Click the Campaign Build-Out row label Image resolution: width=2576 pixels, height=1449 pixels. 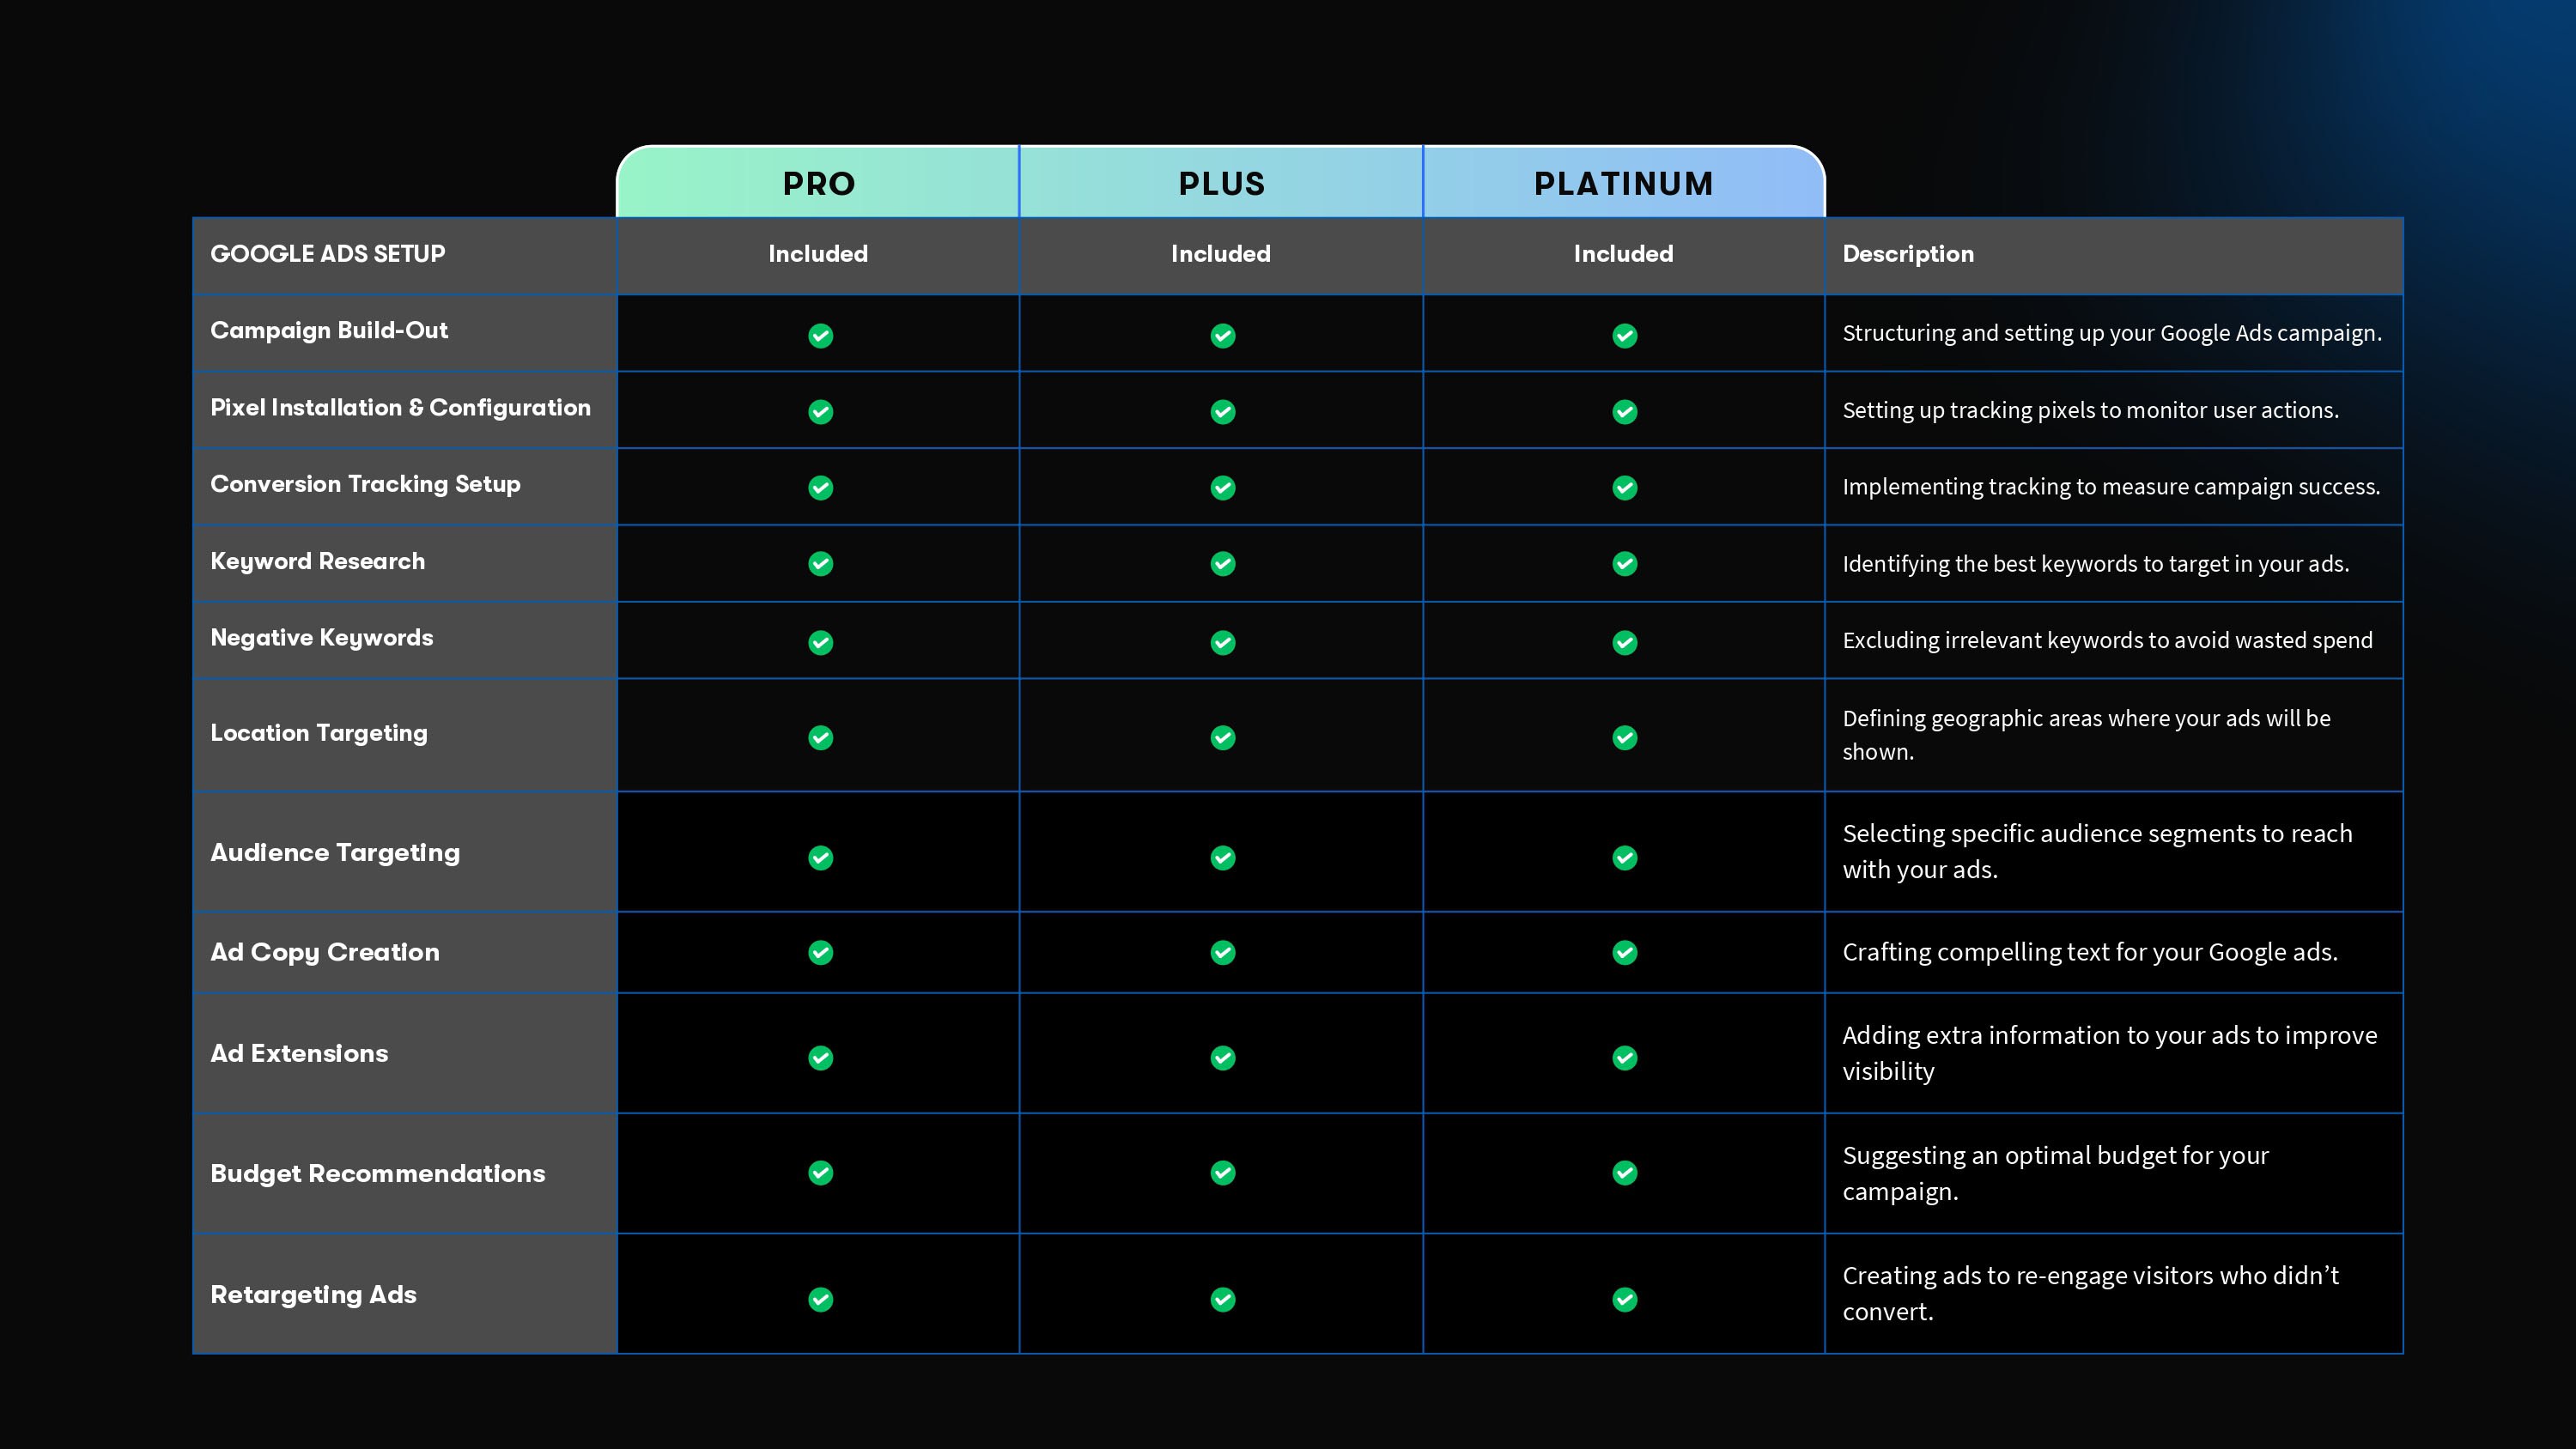(x=329, y=331)
